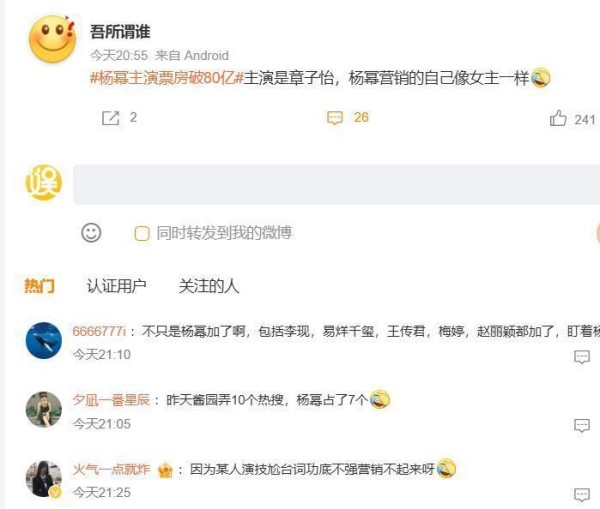Like the post with thumbs-up icon
Screen dimensions: 600x509
point(558,118)
